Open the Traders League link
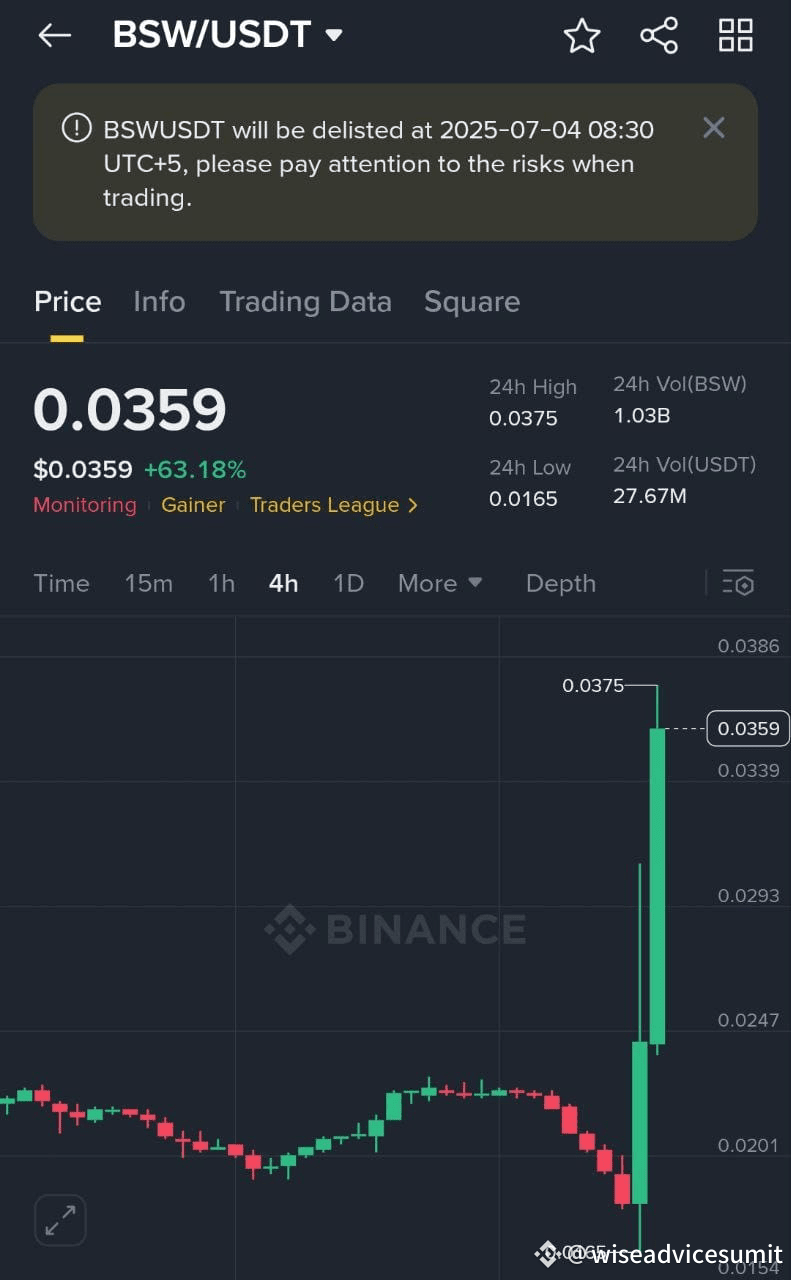This screenshot has width=791, height=1280. pos(334,505)
